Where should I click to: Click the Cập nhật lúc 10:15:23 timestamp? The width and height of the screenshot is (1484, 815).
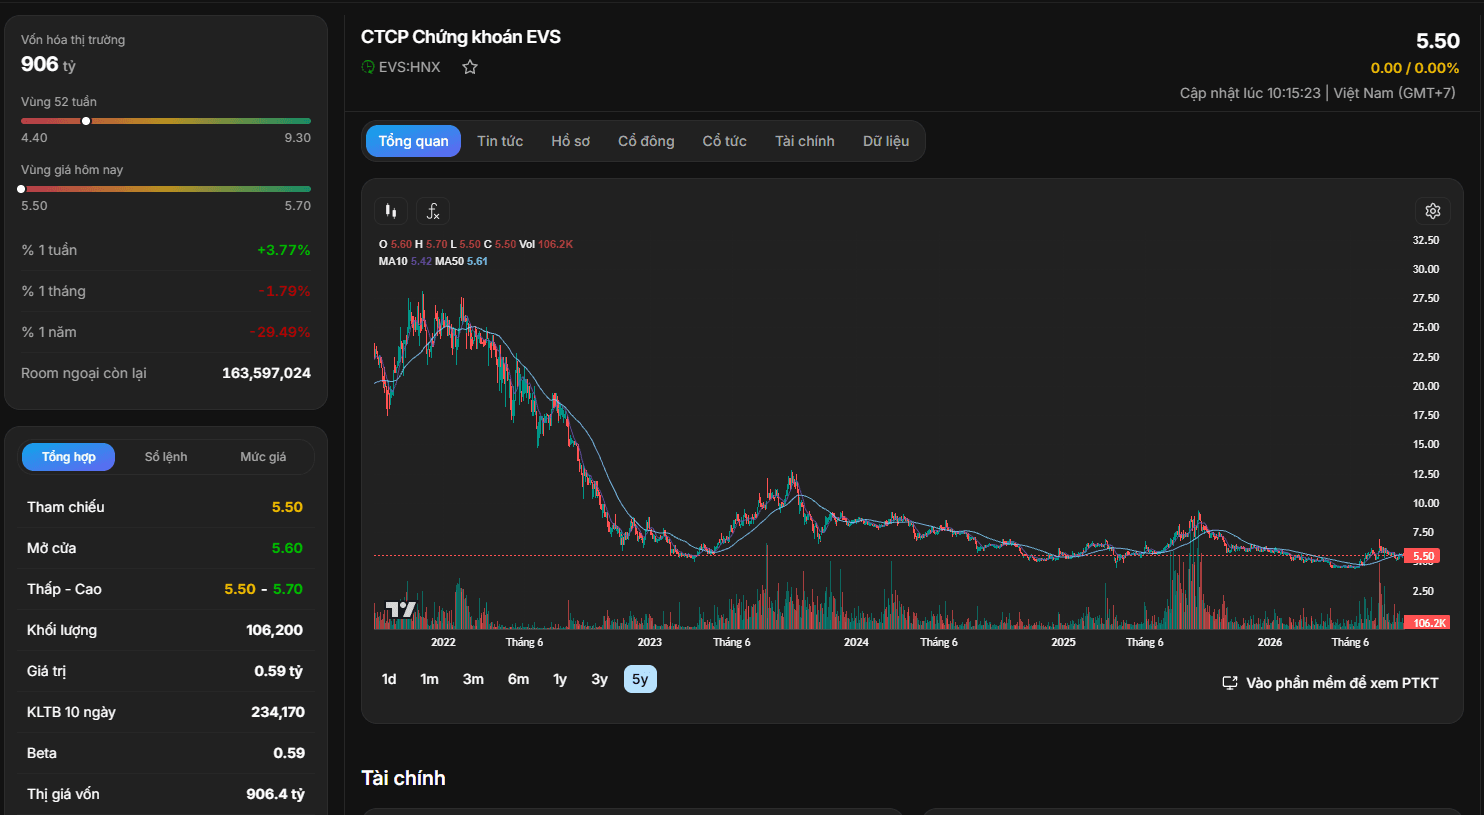coord(1250,93)
